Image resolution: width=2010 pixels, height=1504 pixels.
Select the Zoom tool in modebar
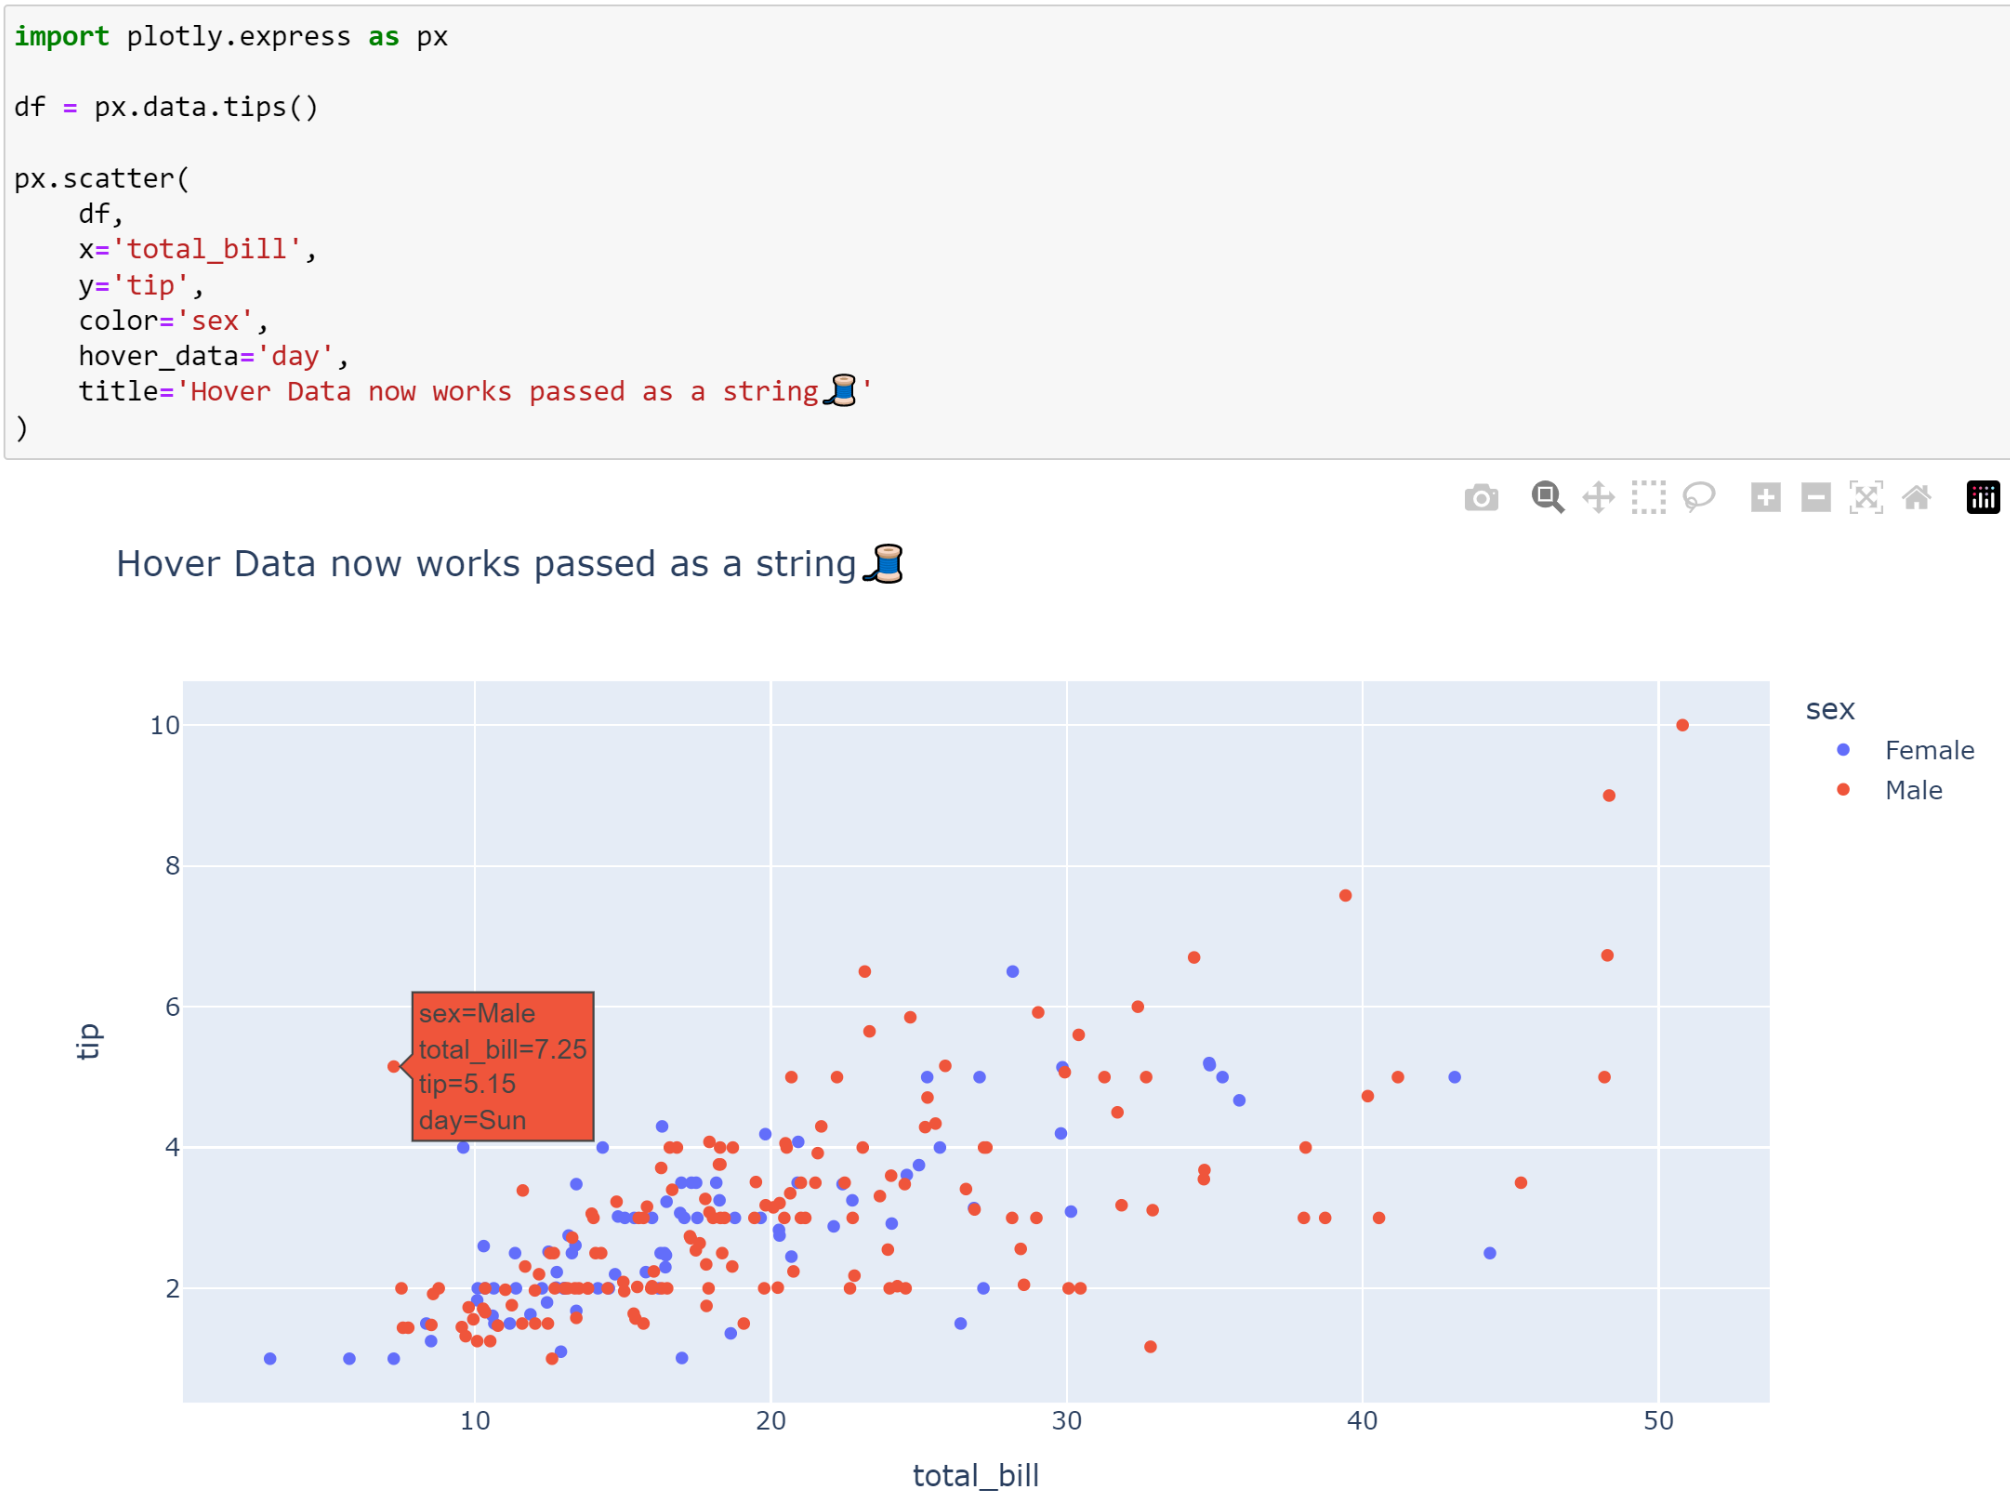click(1548, 498)
